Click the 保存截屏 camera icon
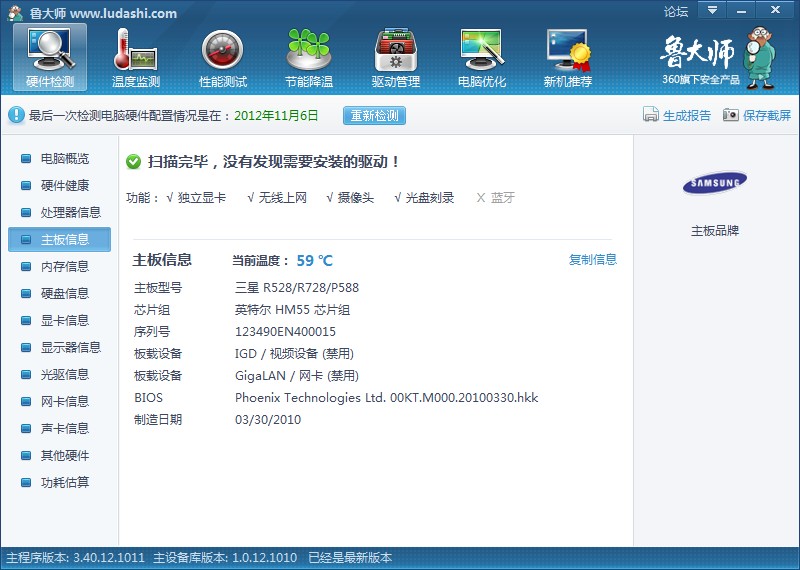The width and height of the screenshot is (800, 570). click(x=730, y=115)
